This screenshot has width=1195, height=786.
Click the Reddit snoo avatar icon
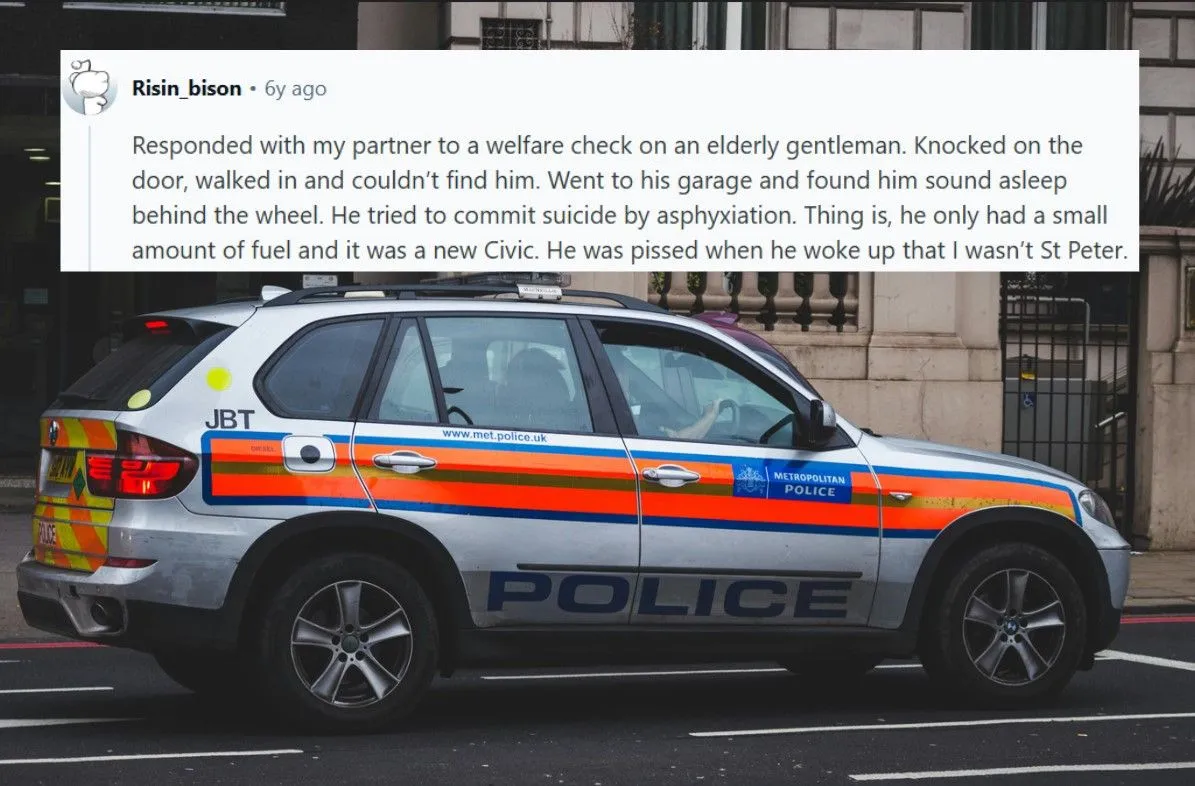click(90, 88)
